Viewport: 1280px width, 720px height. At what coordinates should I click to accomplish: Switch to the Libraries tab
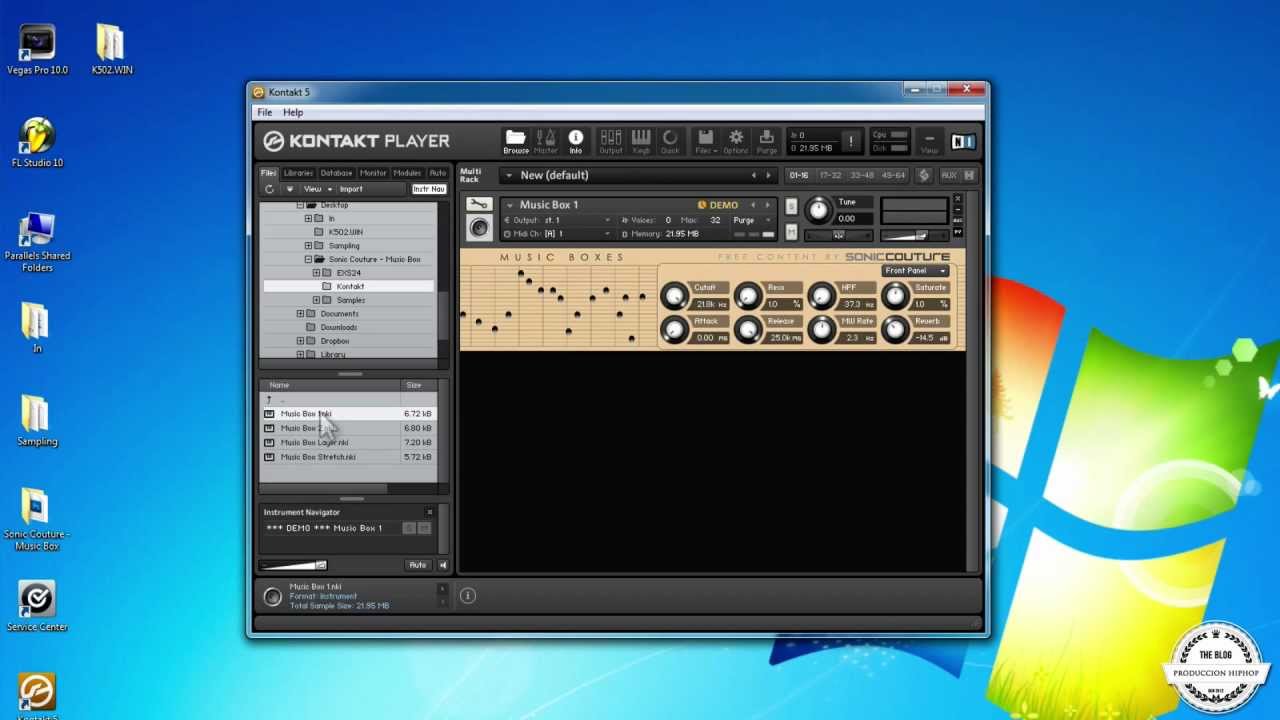[298, 173]
